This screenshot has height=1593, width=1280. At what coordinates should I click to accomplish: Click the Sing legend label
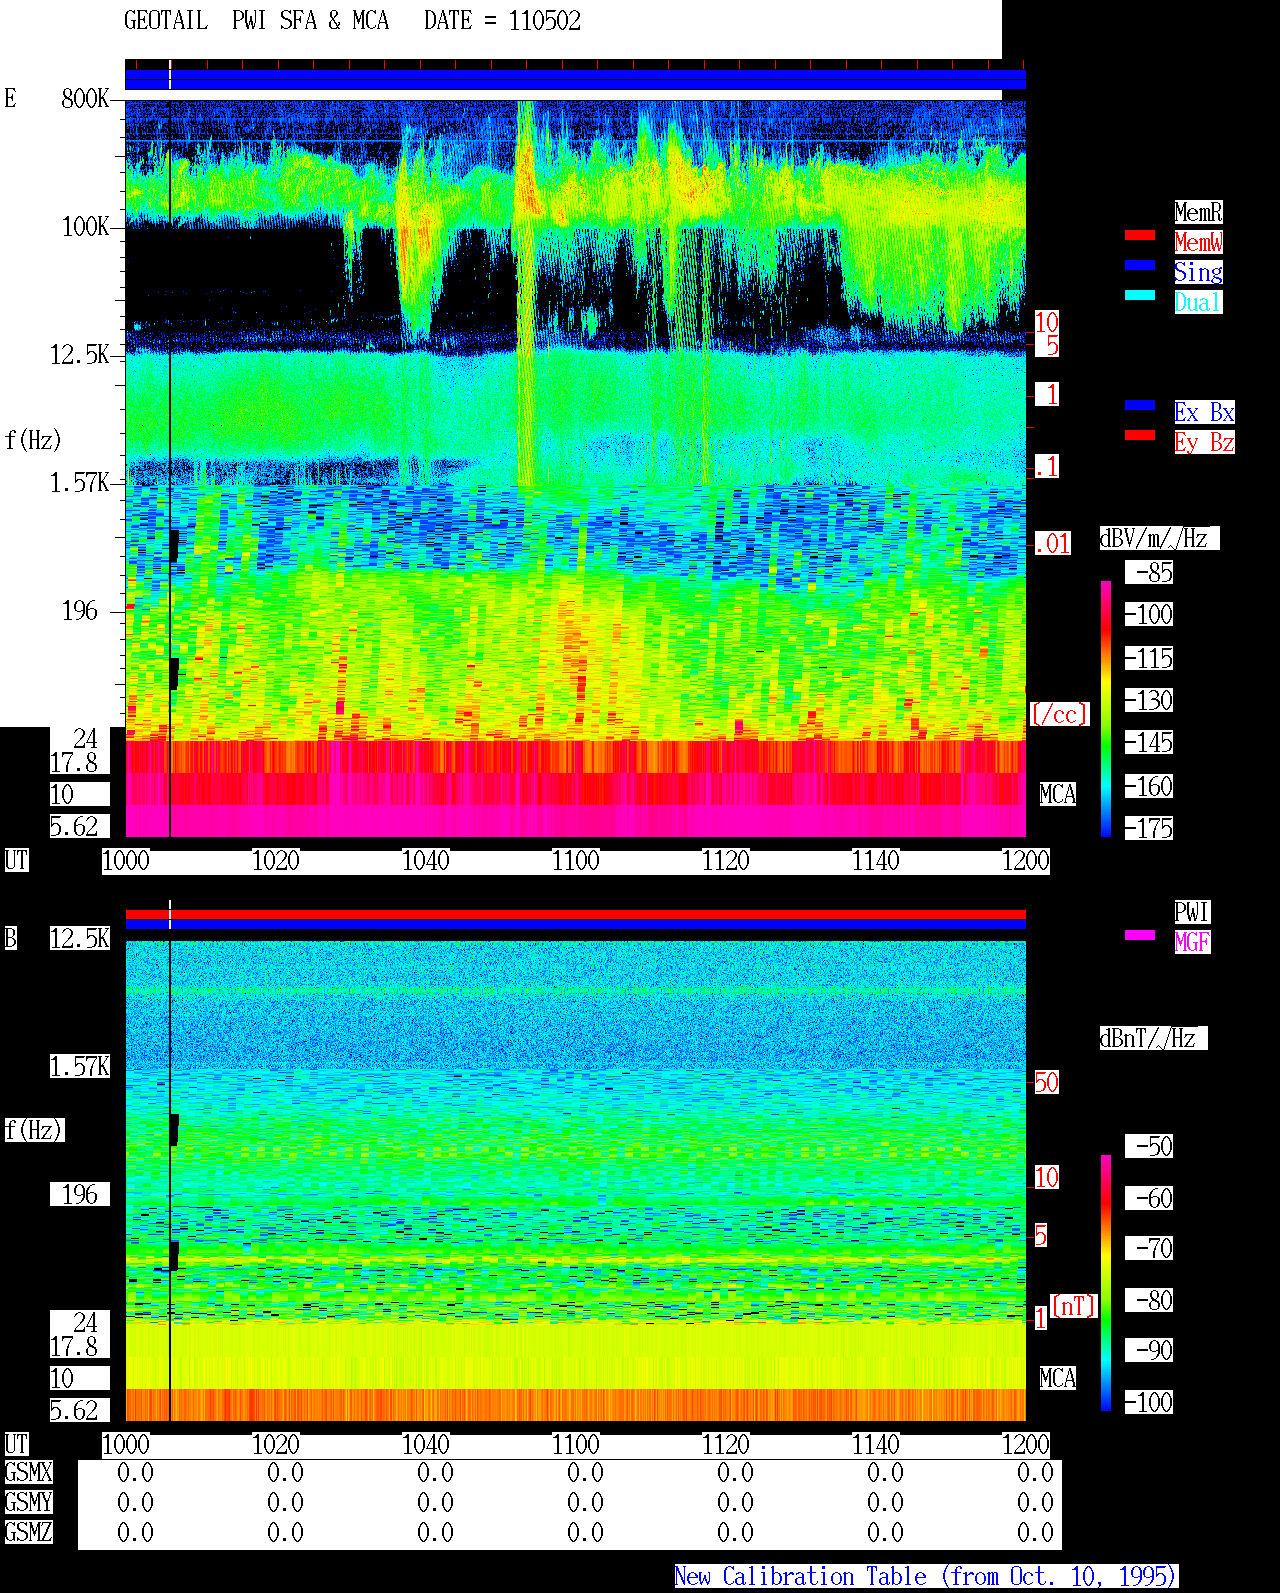(x=1198, y=272)
